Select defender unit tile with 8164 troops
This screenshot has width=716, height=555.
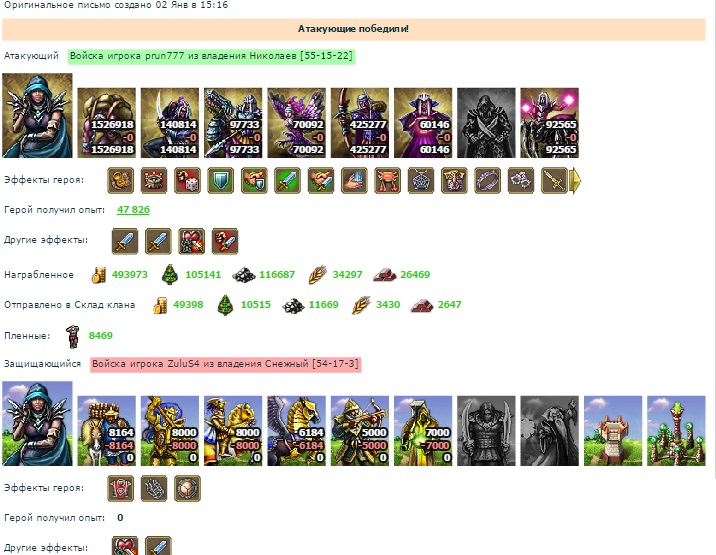[x=107, y=431]
